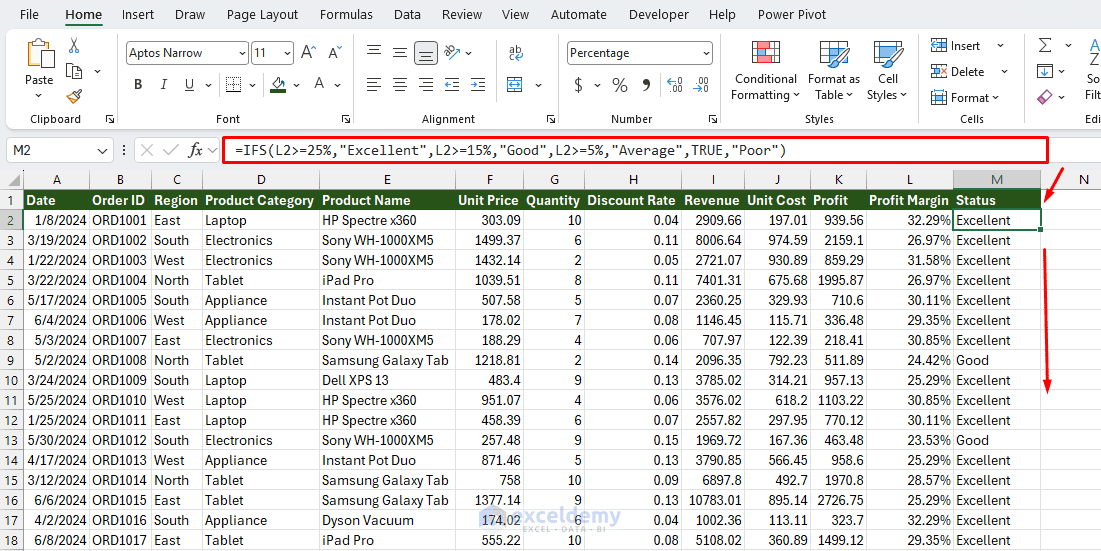Open the Number dialog launcher
The width and height of the screenshot is (1101, 551).
[713, 119]
